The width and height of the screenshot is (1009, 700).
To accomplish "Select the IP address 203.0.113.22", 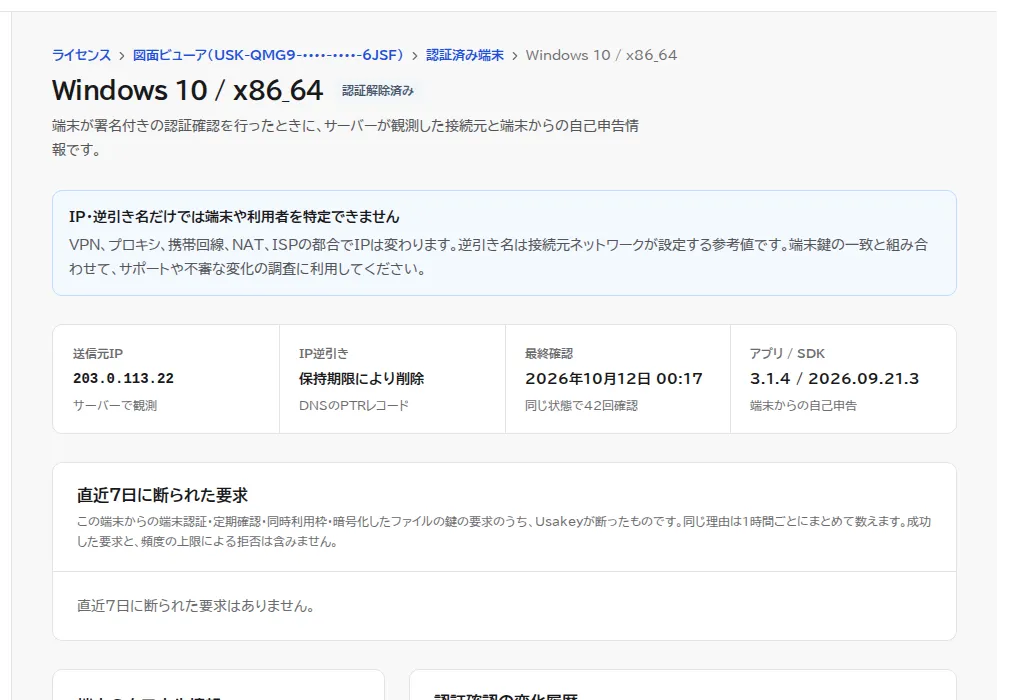I will [124, 378].
